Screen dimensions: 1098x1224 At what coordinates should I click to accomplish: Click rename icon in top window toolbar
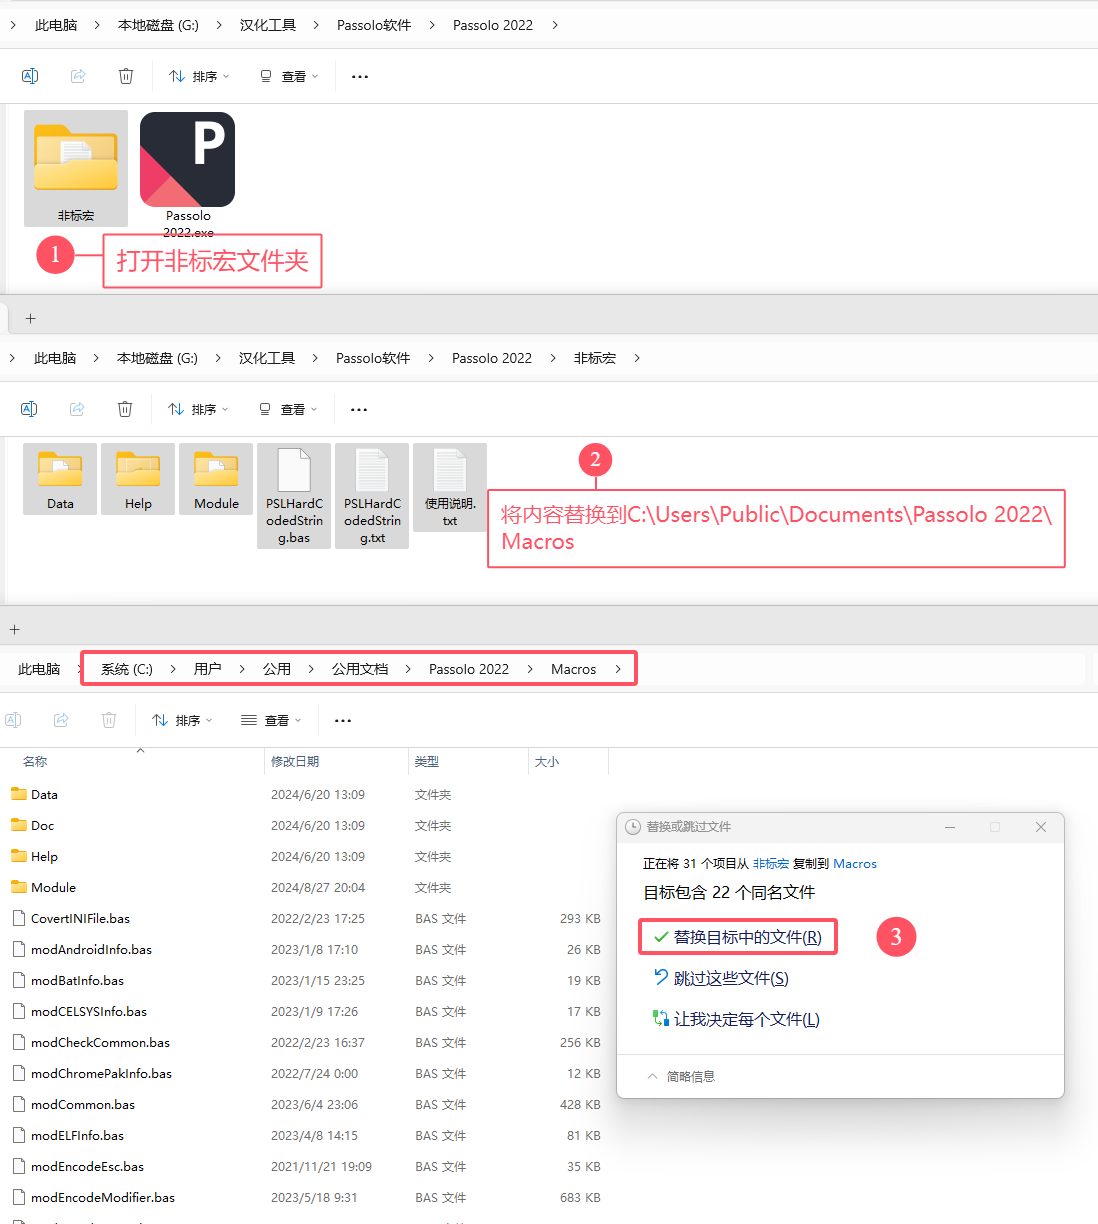click(x=30, y=76)
